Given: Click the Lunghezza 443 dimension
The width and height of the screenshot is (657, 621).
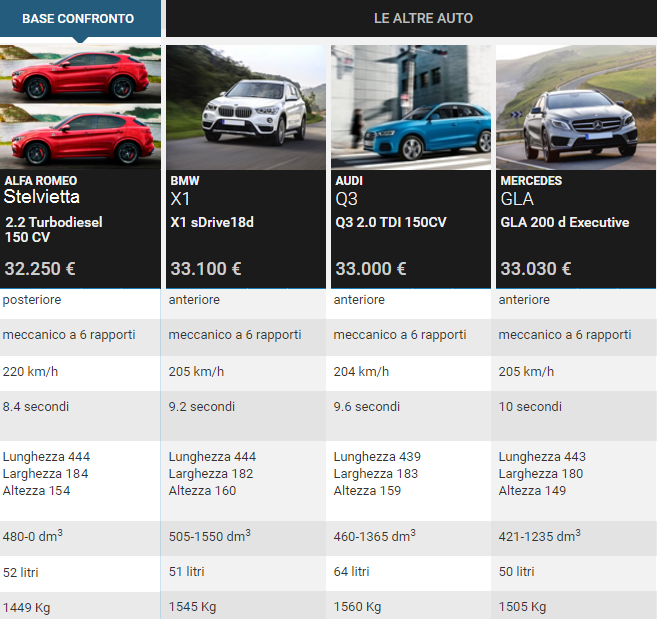Looking at the screenshot, I should (x=542, y=457).
